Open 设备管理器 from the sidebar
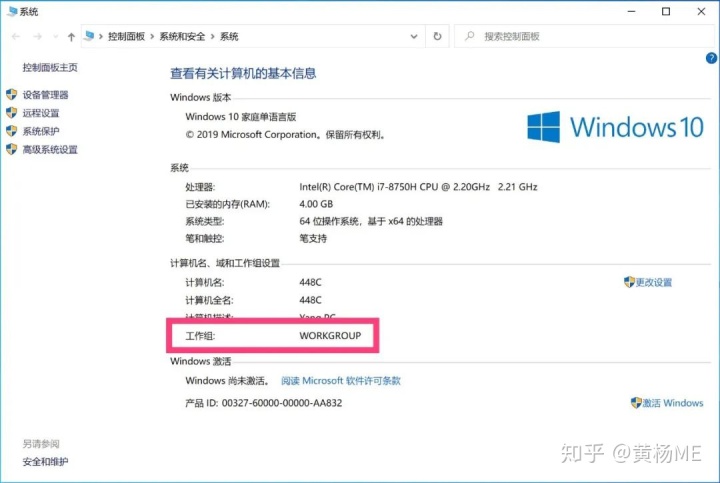 click(x=45, y=95)
